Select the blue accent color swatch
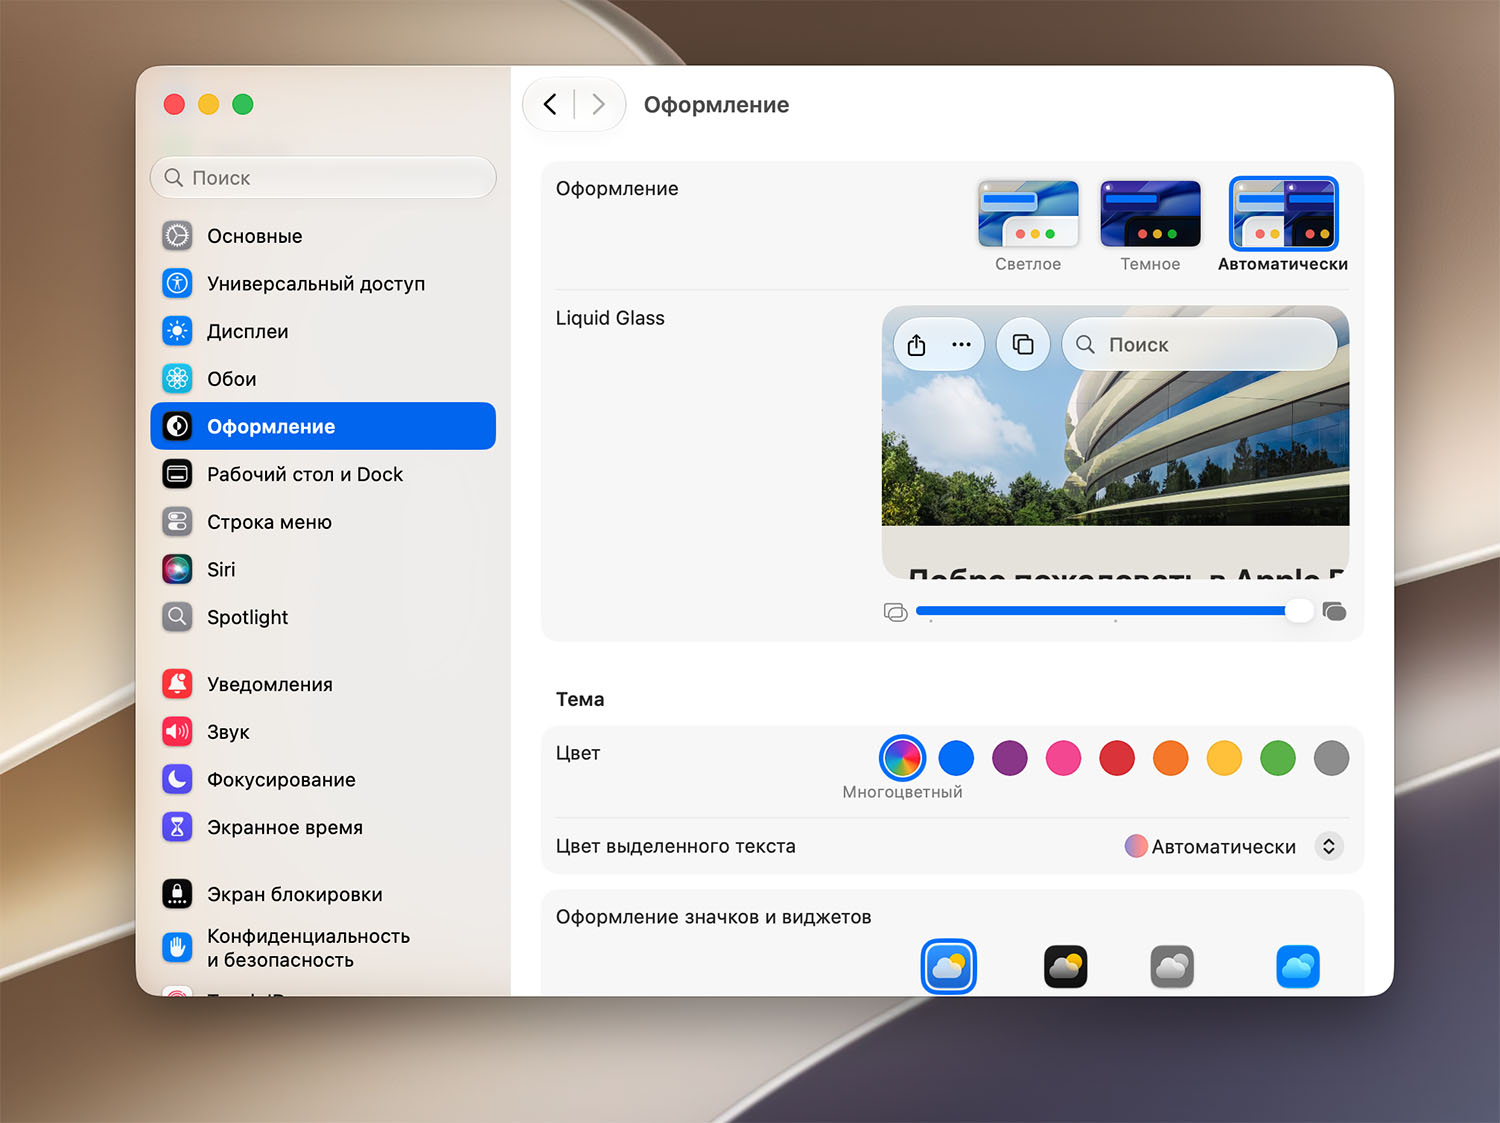The image size is (1500, 1123). [956, 758]
